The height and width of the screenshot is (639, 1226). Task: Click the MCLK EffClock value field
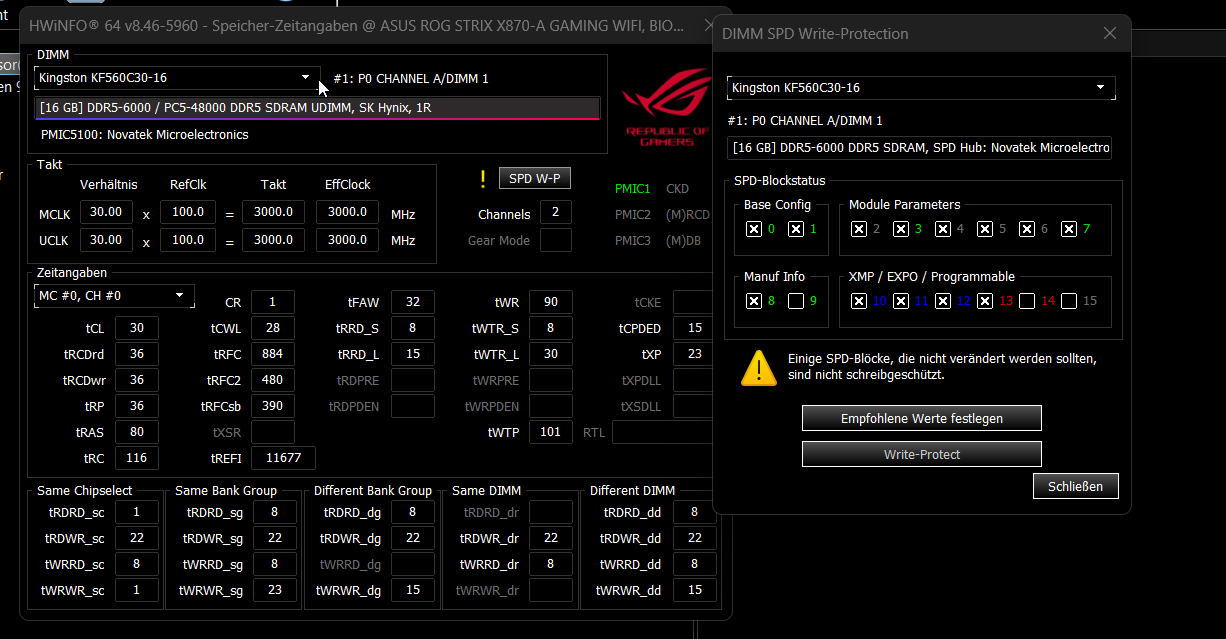347,212
